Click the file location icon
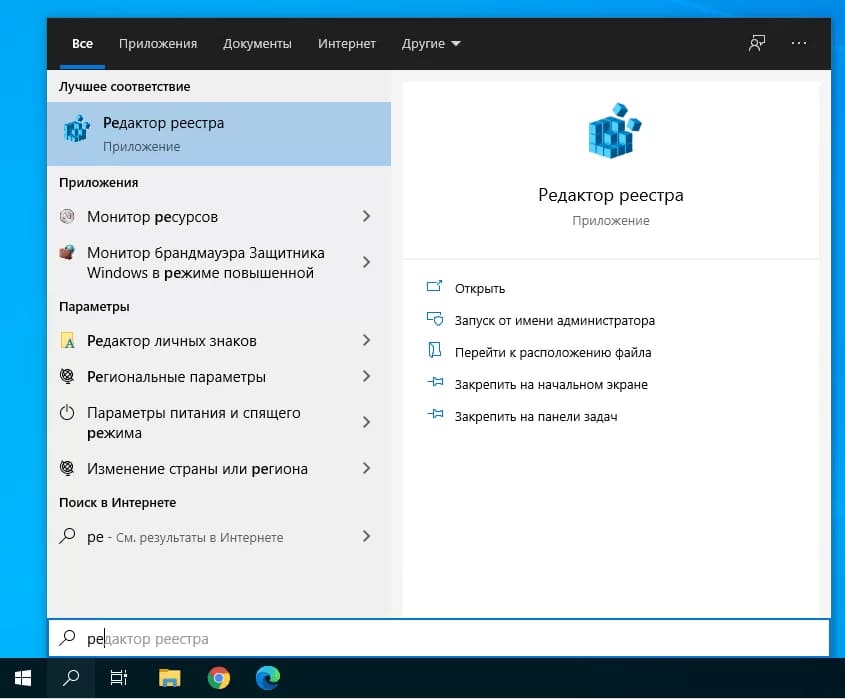 click(434, 350)
